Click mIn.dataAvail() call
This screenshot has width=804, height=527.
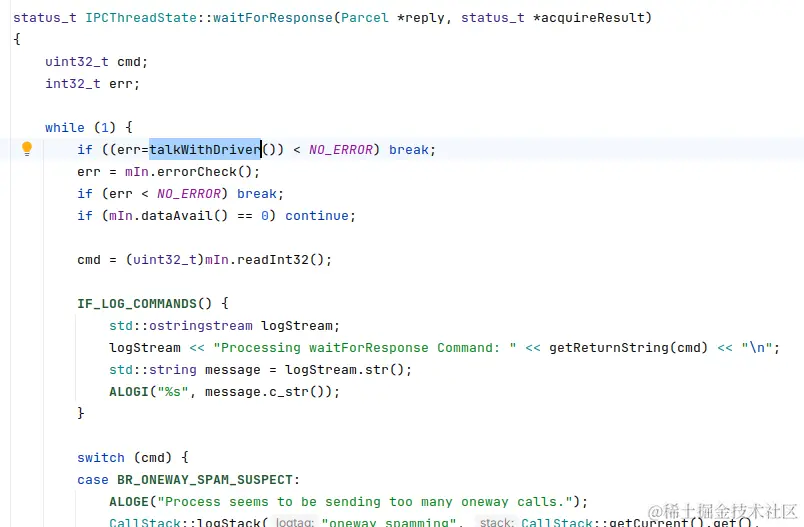click(x=168, y=215)
